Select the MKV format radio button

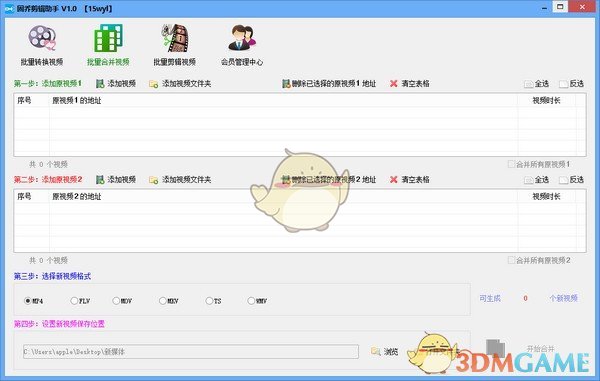click(163, 301)
